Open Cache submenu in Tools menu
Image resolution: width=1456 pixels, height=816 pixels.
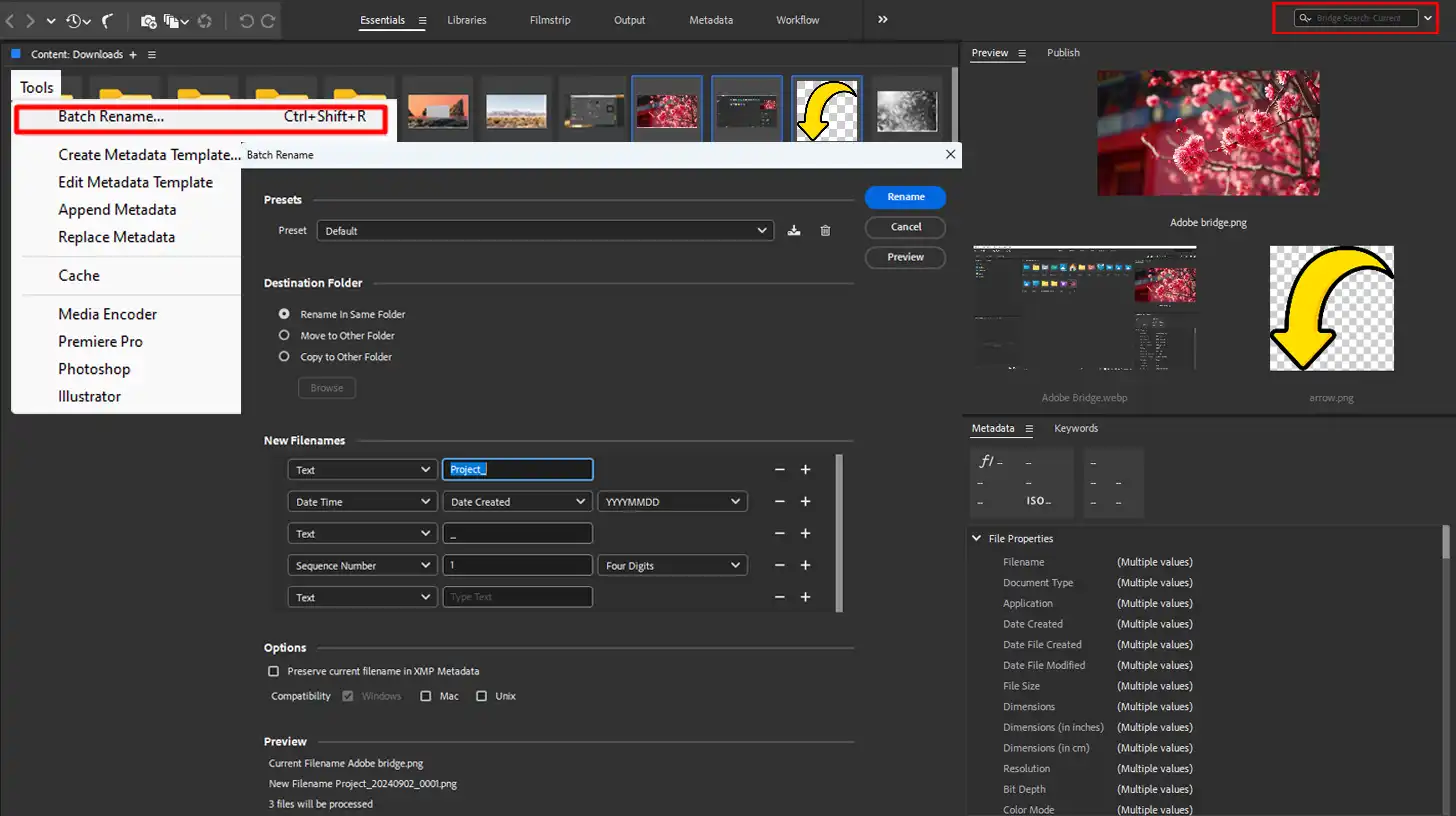[x=79, y=276]
